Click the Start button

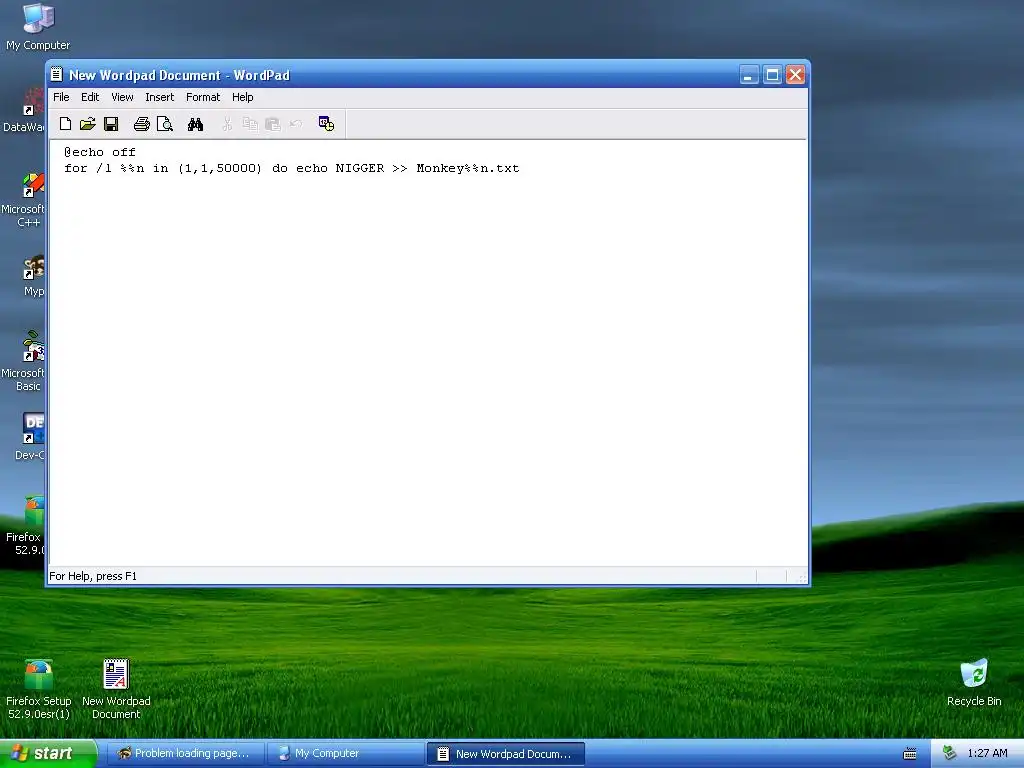pos(48,754)
